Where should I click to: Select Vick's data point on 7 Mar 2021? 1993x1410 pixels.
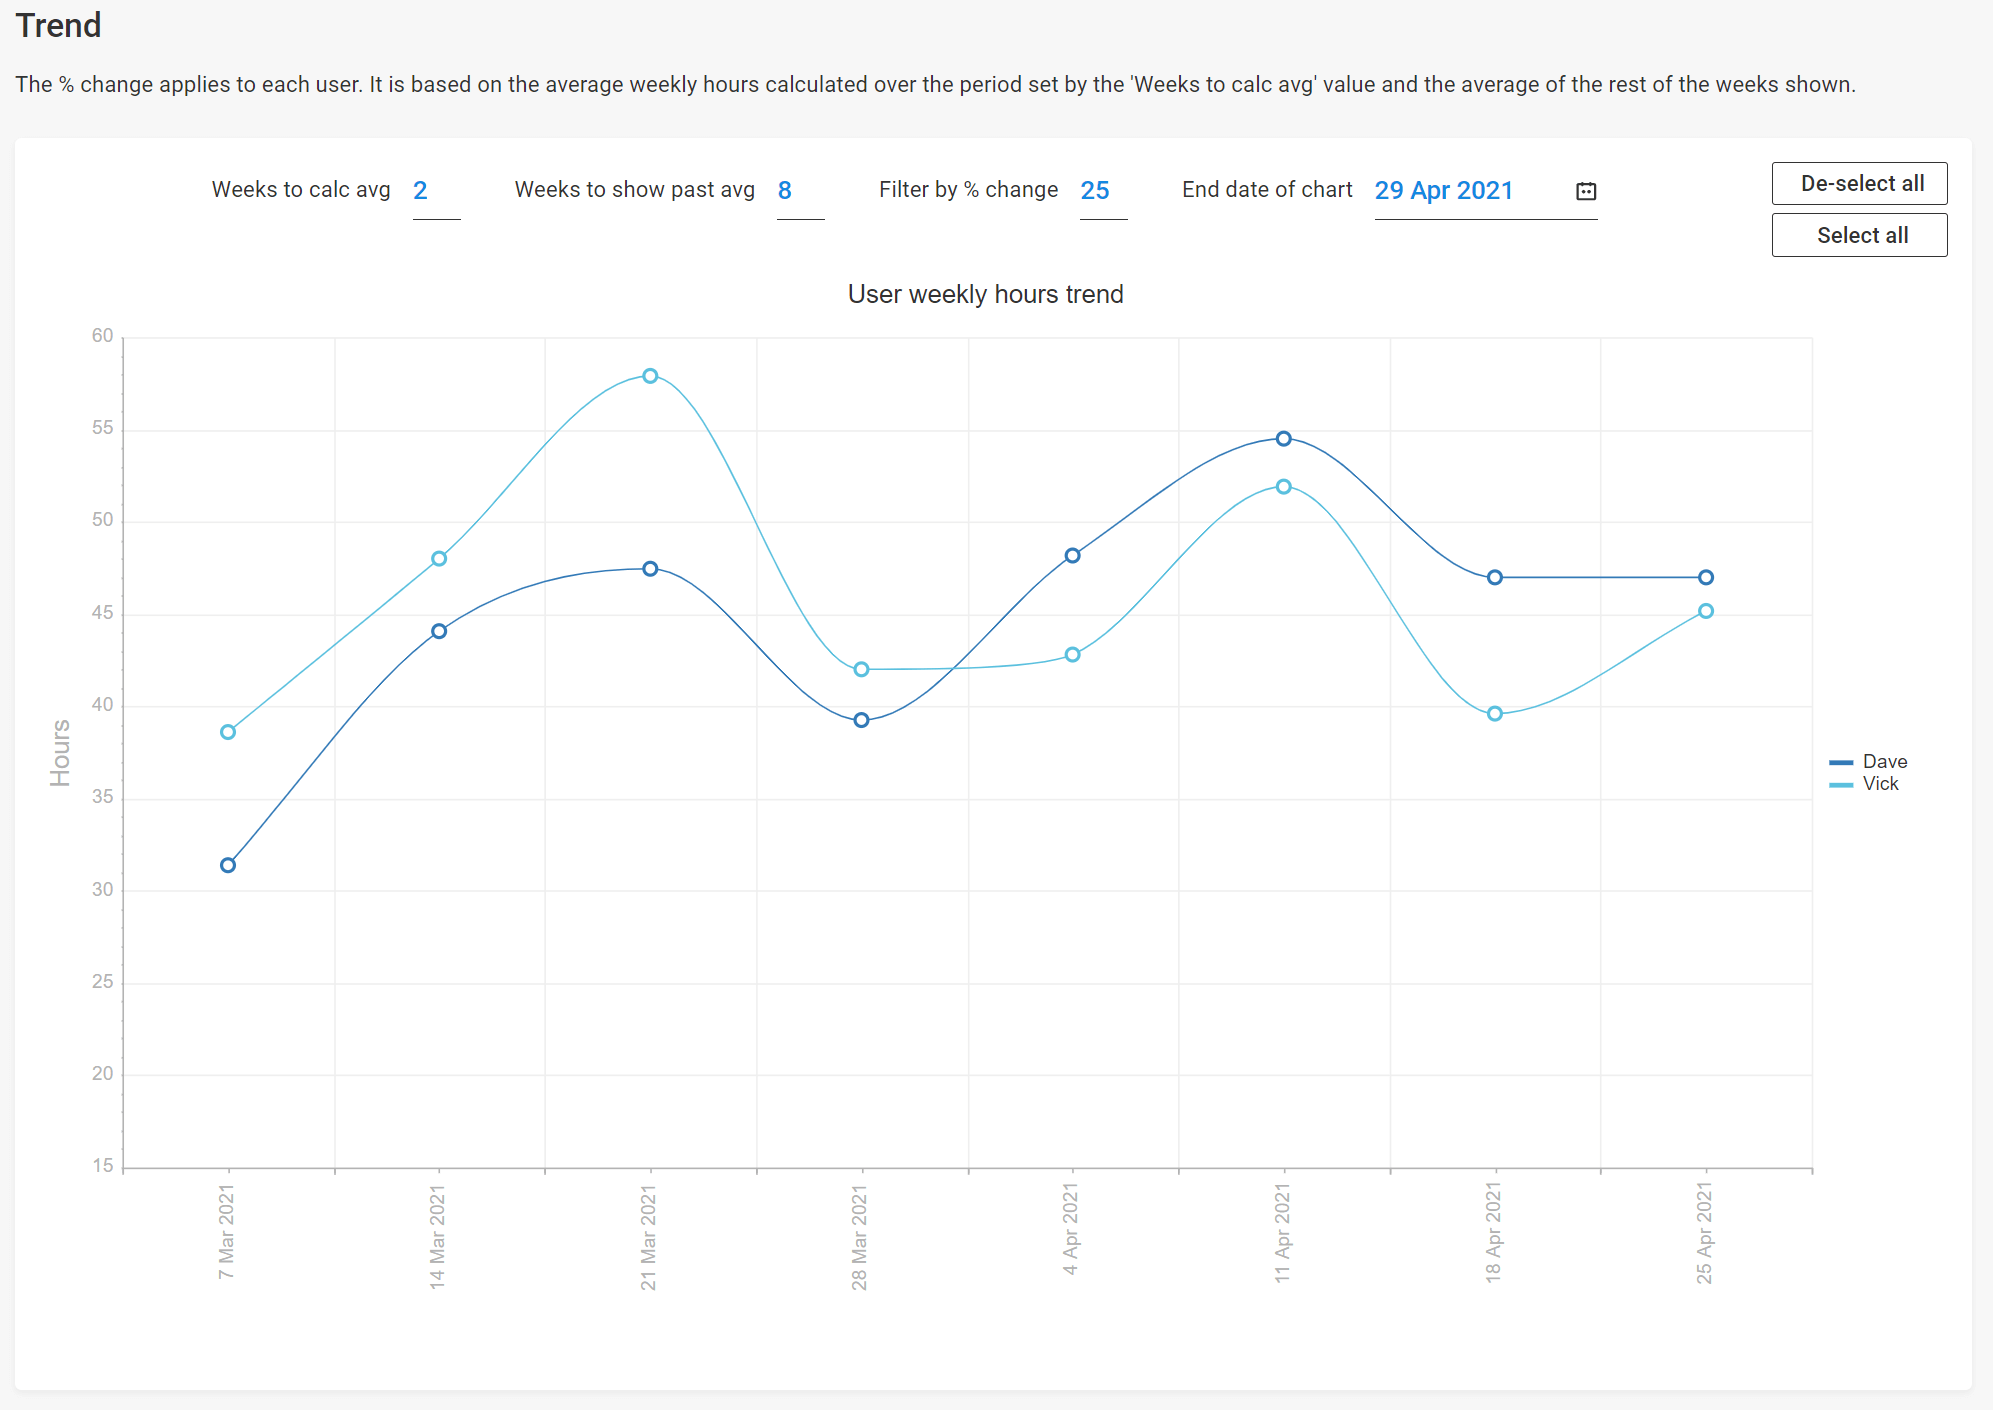tap(228, 732)
